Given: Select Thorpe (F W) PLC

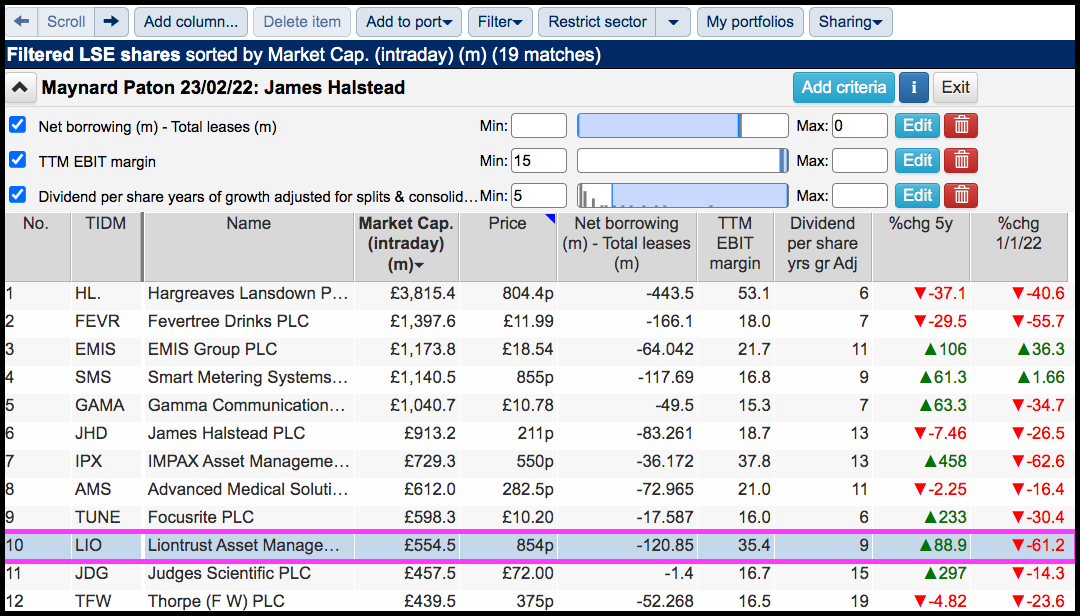Looking at the screenshot, I should 216,601.
